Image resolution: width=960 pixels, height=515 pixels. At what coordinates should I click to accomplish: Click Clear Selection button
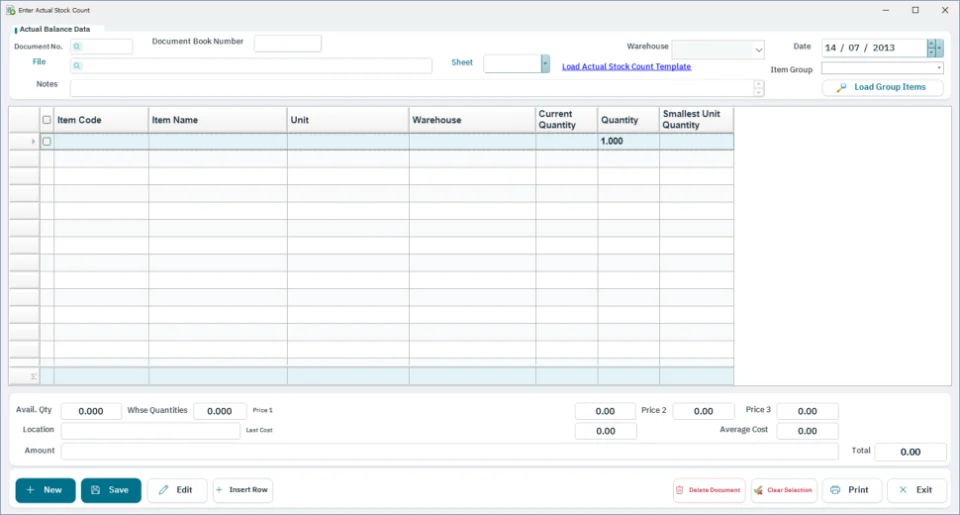click(x=784, y=490)
